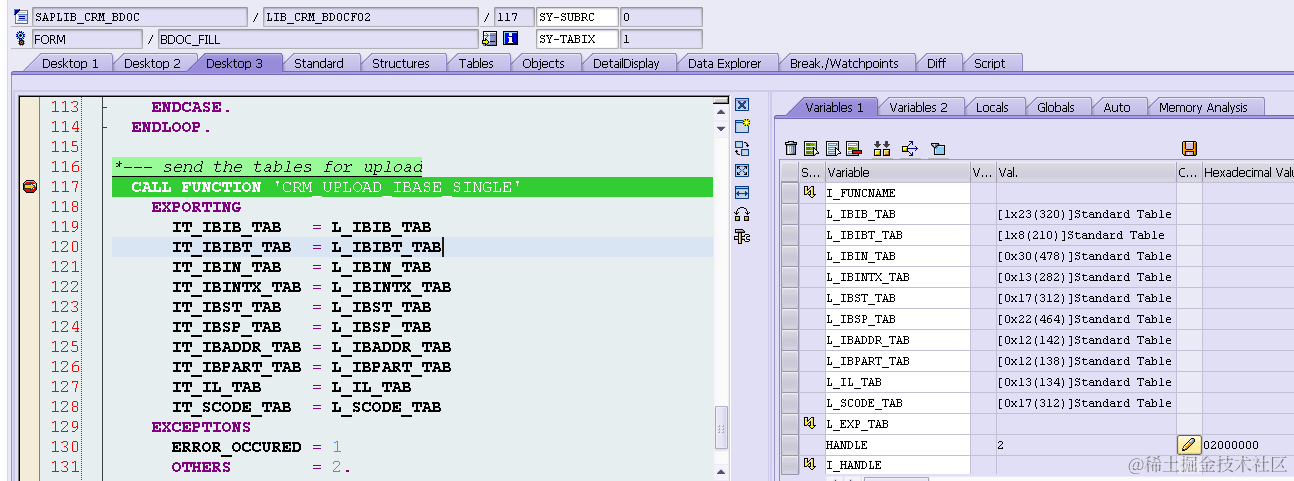Switch to the Locals tab
The image size is (1294, 481).
tap(992, 107)
